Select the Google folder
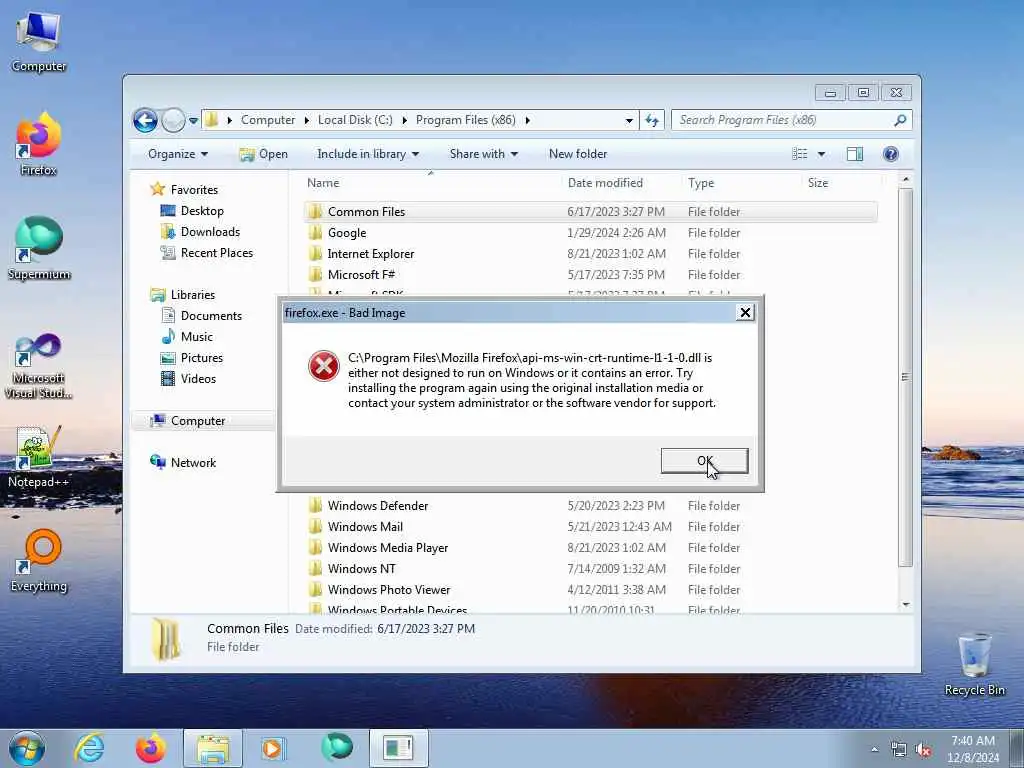This screenshot has height=768, width=1024. pos(590,232)
